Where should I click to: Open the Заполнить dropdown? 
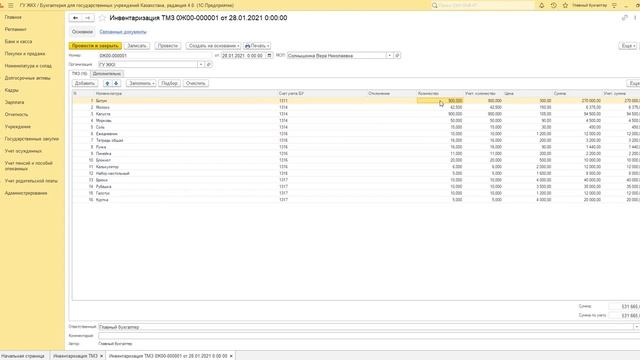coord(141,83)
